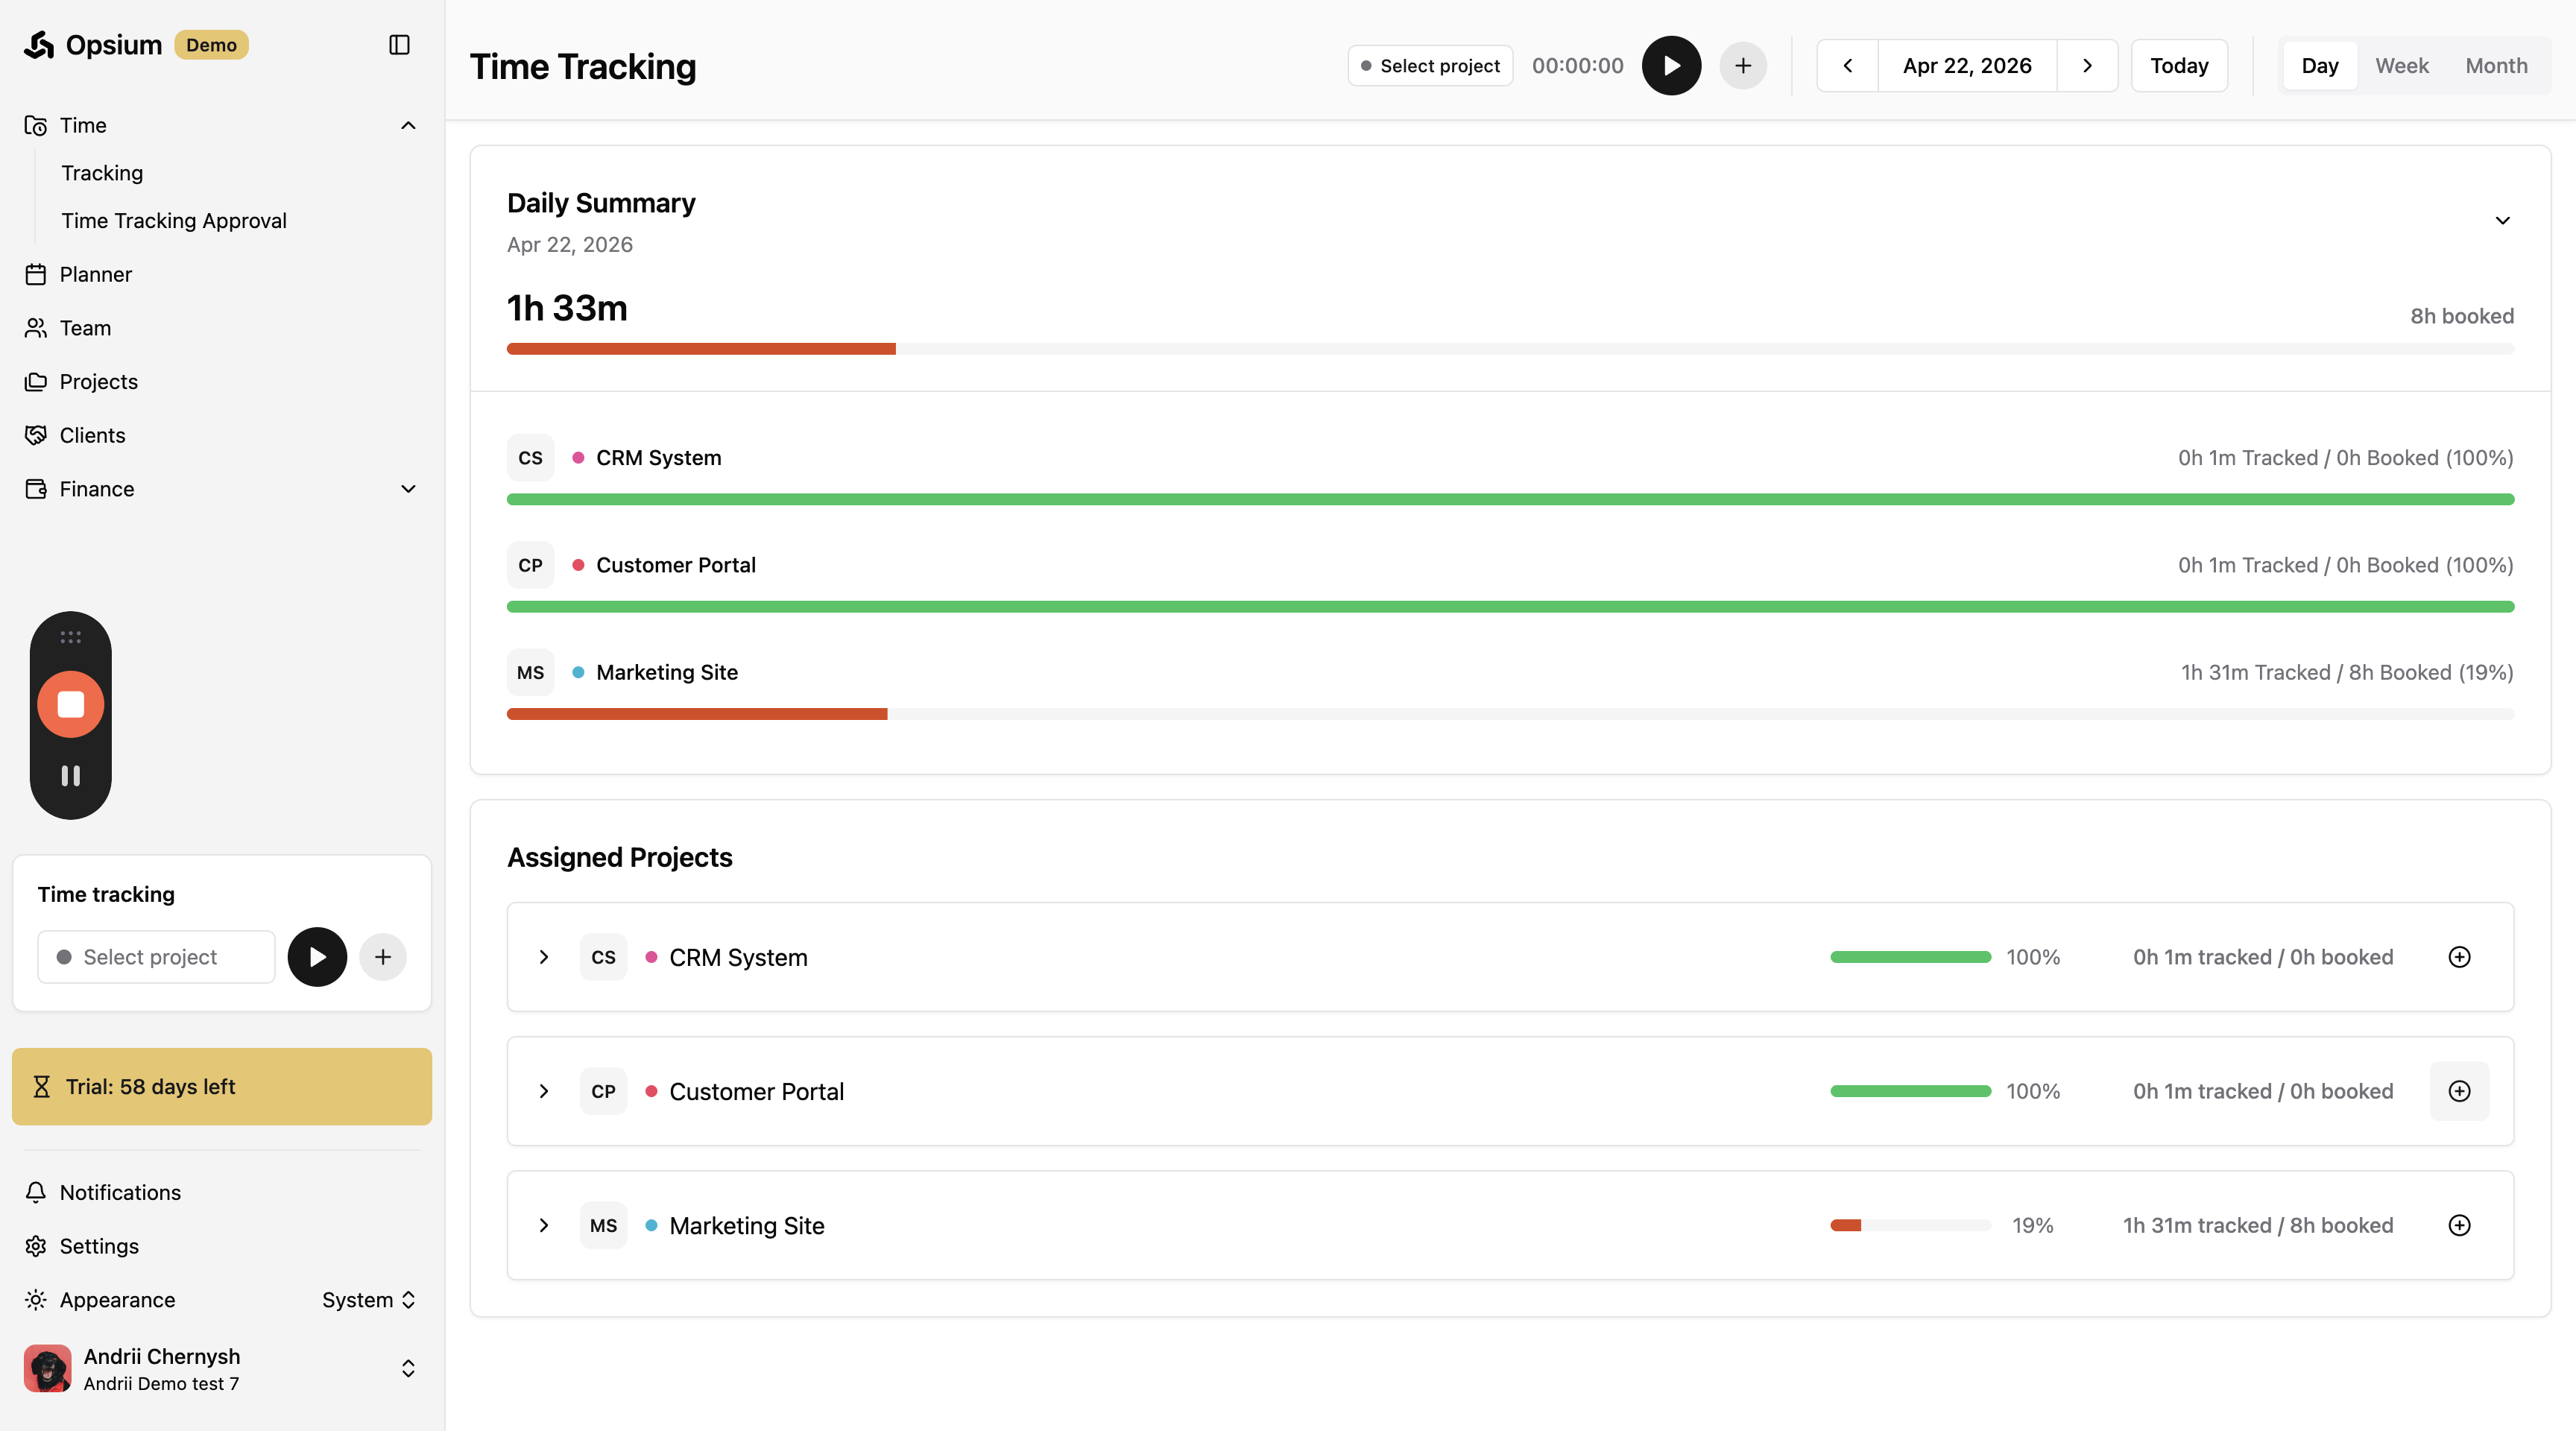2576x1431 pixels.
Task: Pause the floating timer widget
Action: (70, 775)
